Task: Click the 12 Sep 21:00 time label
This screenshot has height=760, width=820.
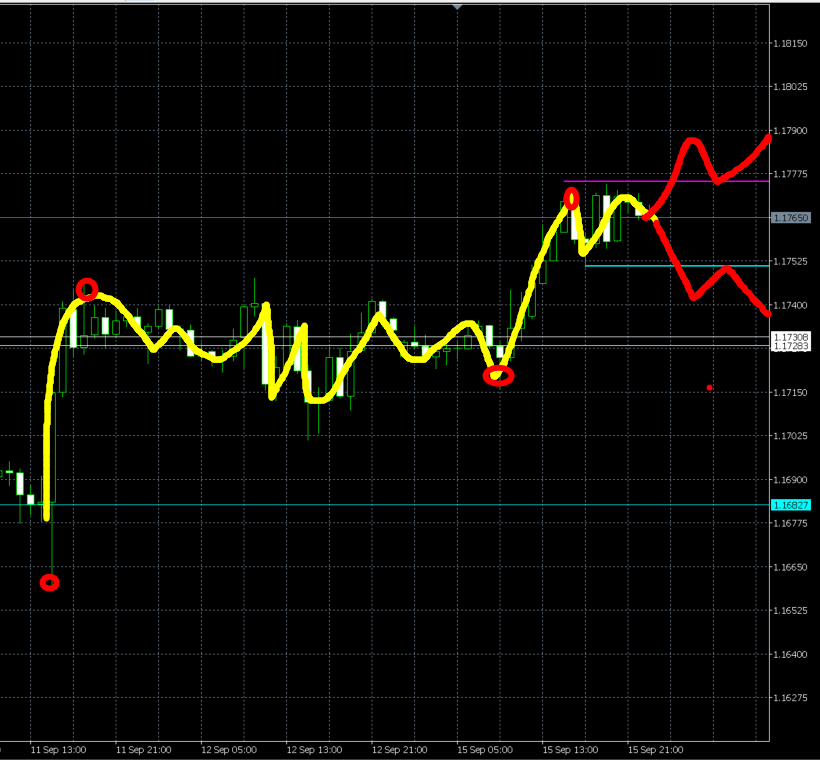Action: click(x=400, y=750)
